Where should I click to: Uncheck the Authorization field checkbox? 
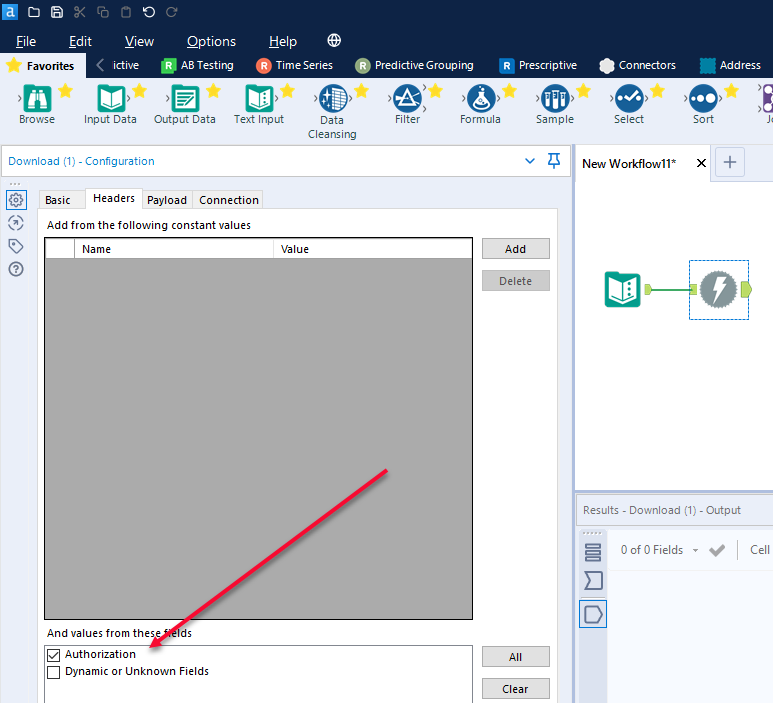click(x=54, y=655)
